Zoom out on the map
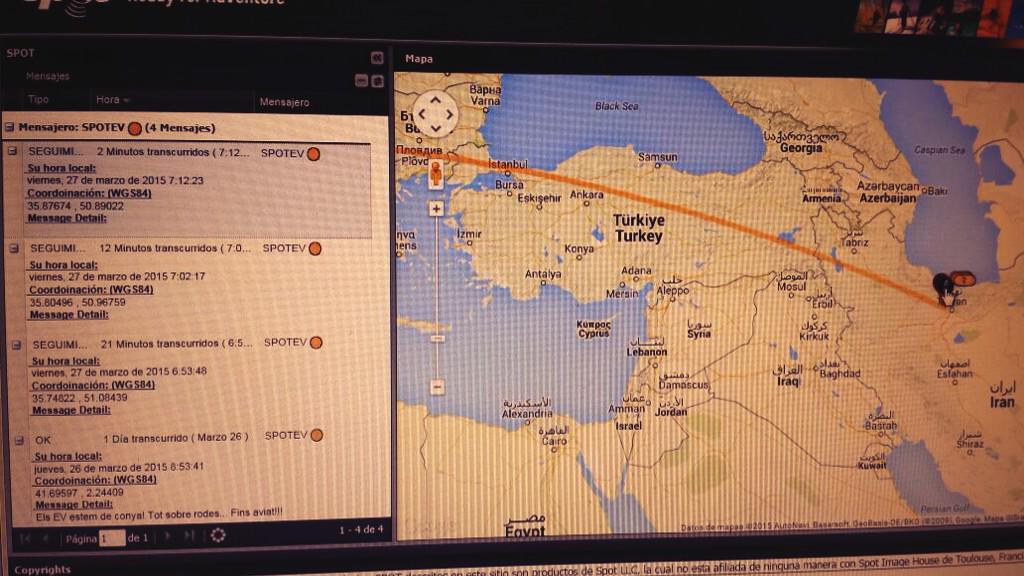Screen dimensions: 1024x576 [x=437, y=387]
